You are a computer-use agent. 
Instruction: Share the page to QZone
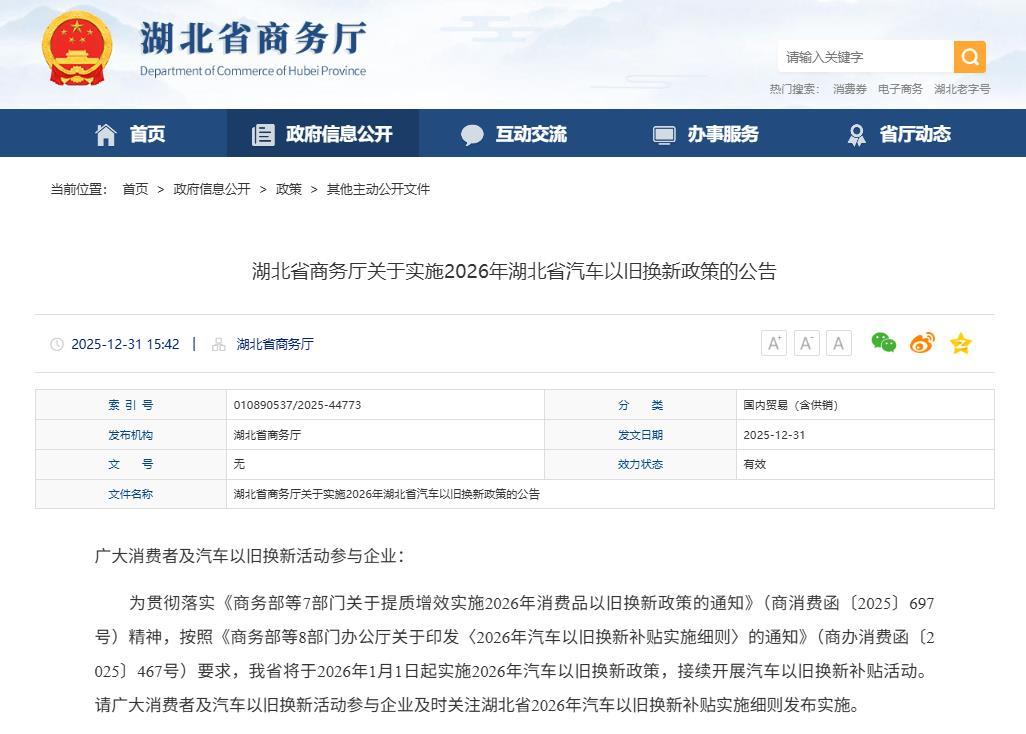tap(960, 343)
